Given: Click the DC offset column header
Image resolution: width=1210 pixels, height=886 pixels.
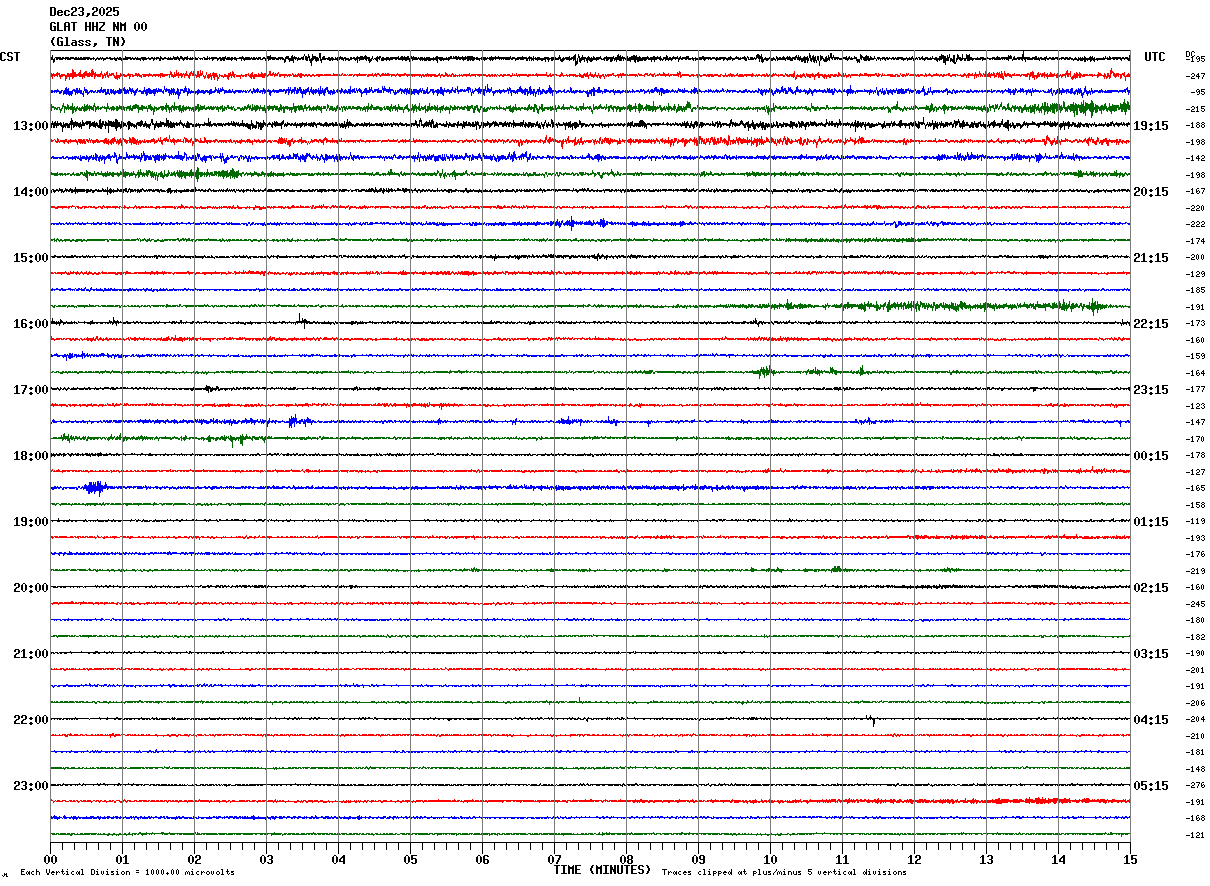Looking at the screenshot, I should tap(1190, 54).
